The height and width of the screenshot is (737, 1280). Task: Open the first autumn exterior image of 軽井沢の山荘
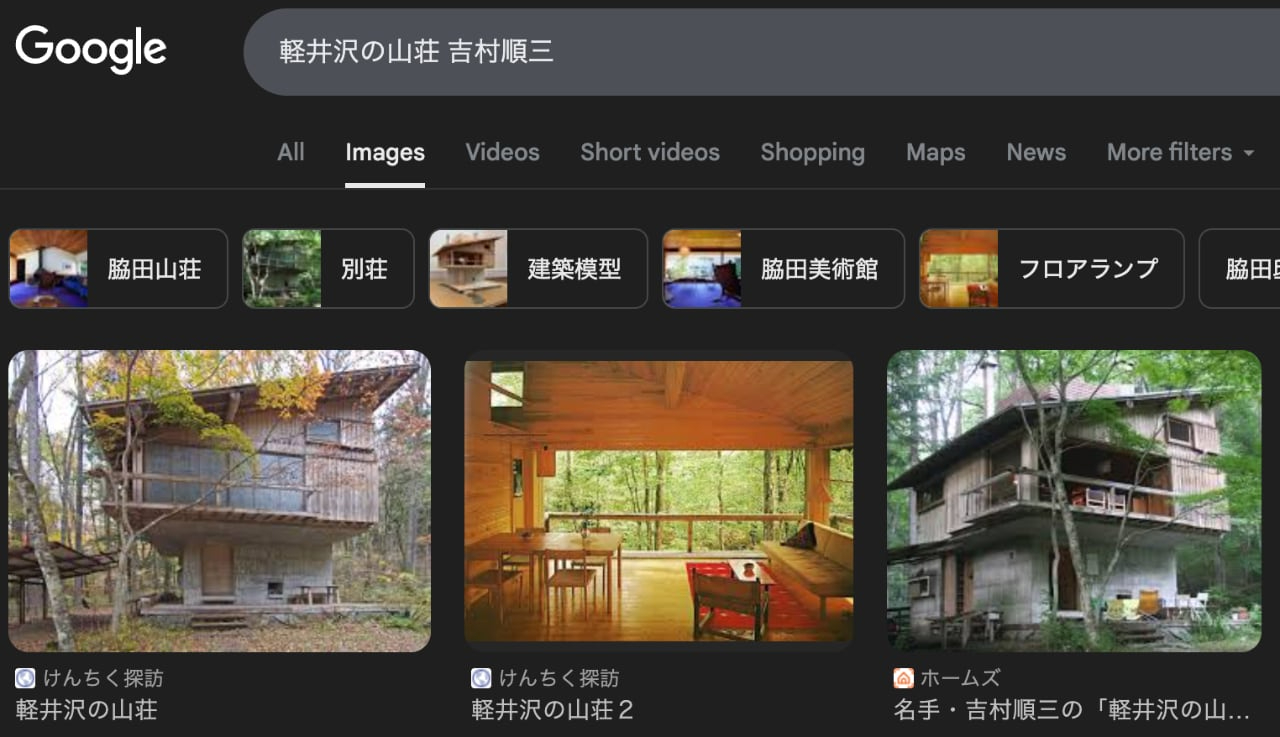(x=219, y=501)
